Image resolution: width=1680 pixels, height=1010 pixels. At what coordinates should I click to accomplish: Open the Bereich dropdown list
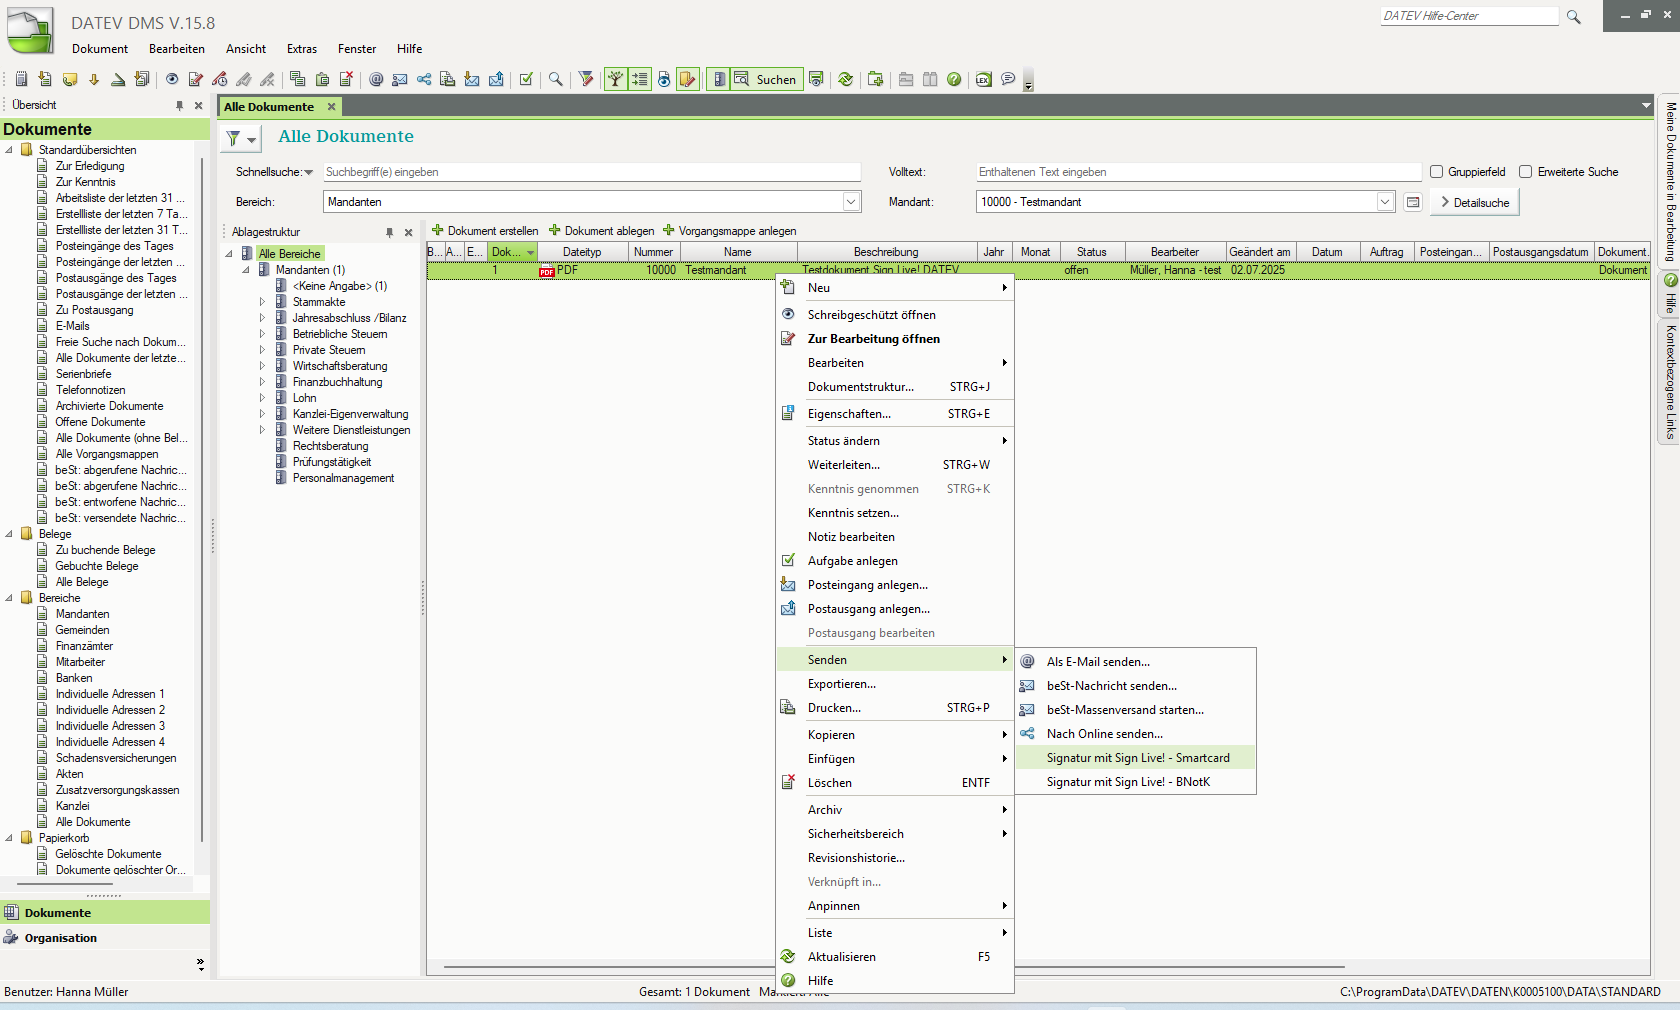[x=851, y=202]
